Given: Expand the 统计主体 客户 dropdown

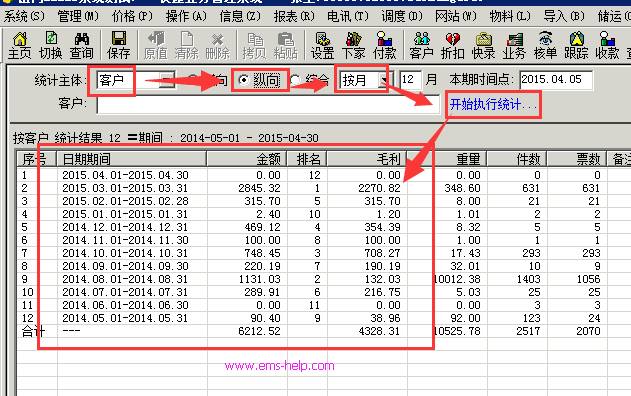Looking at the screenshot, I should [x=166, y=80].
